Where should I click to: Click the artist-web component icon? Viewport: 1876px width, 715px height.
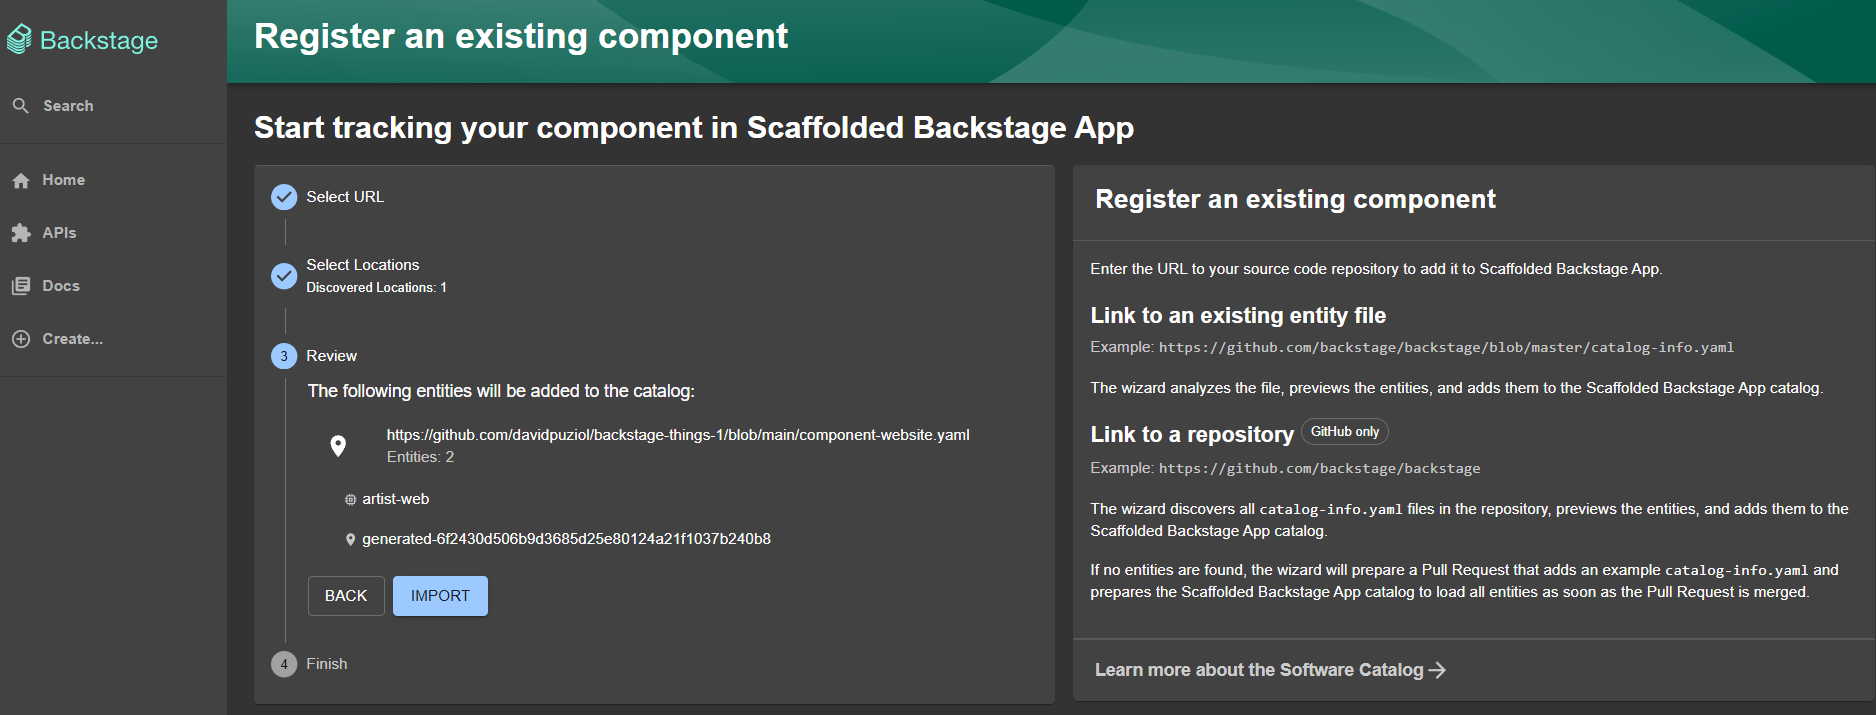(x=350, y=500)
